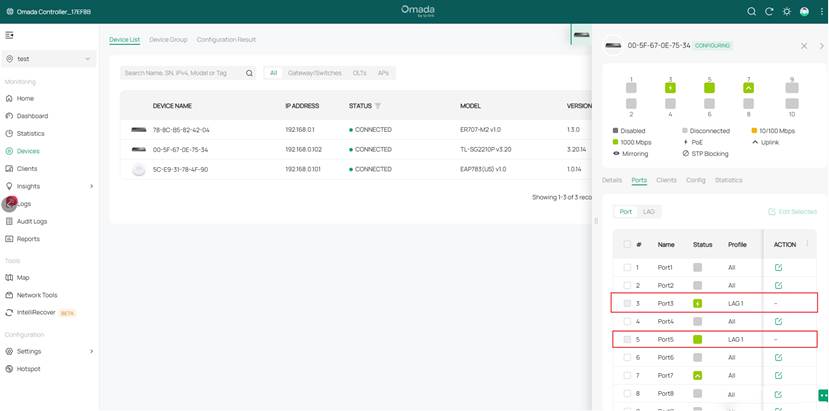The width and height of the screenshot is (829, 411).
Task: Check the select-all ports header checkbox
Action: click(627, 244)
